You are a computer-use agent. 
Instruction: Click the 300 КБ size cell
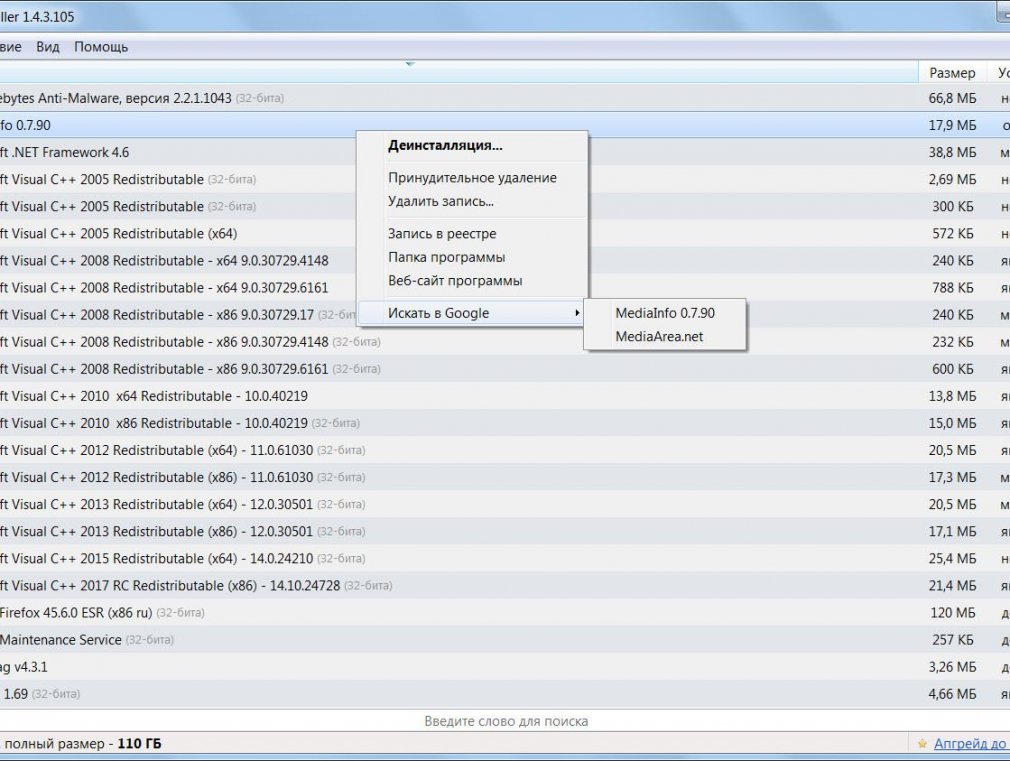coord(953,206)
